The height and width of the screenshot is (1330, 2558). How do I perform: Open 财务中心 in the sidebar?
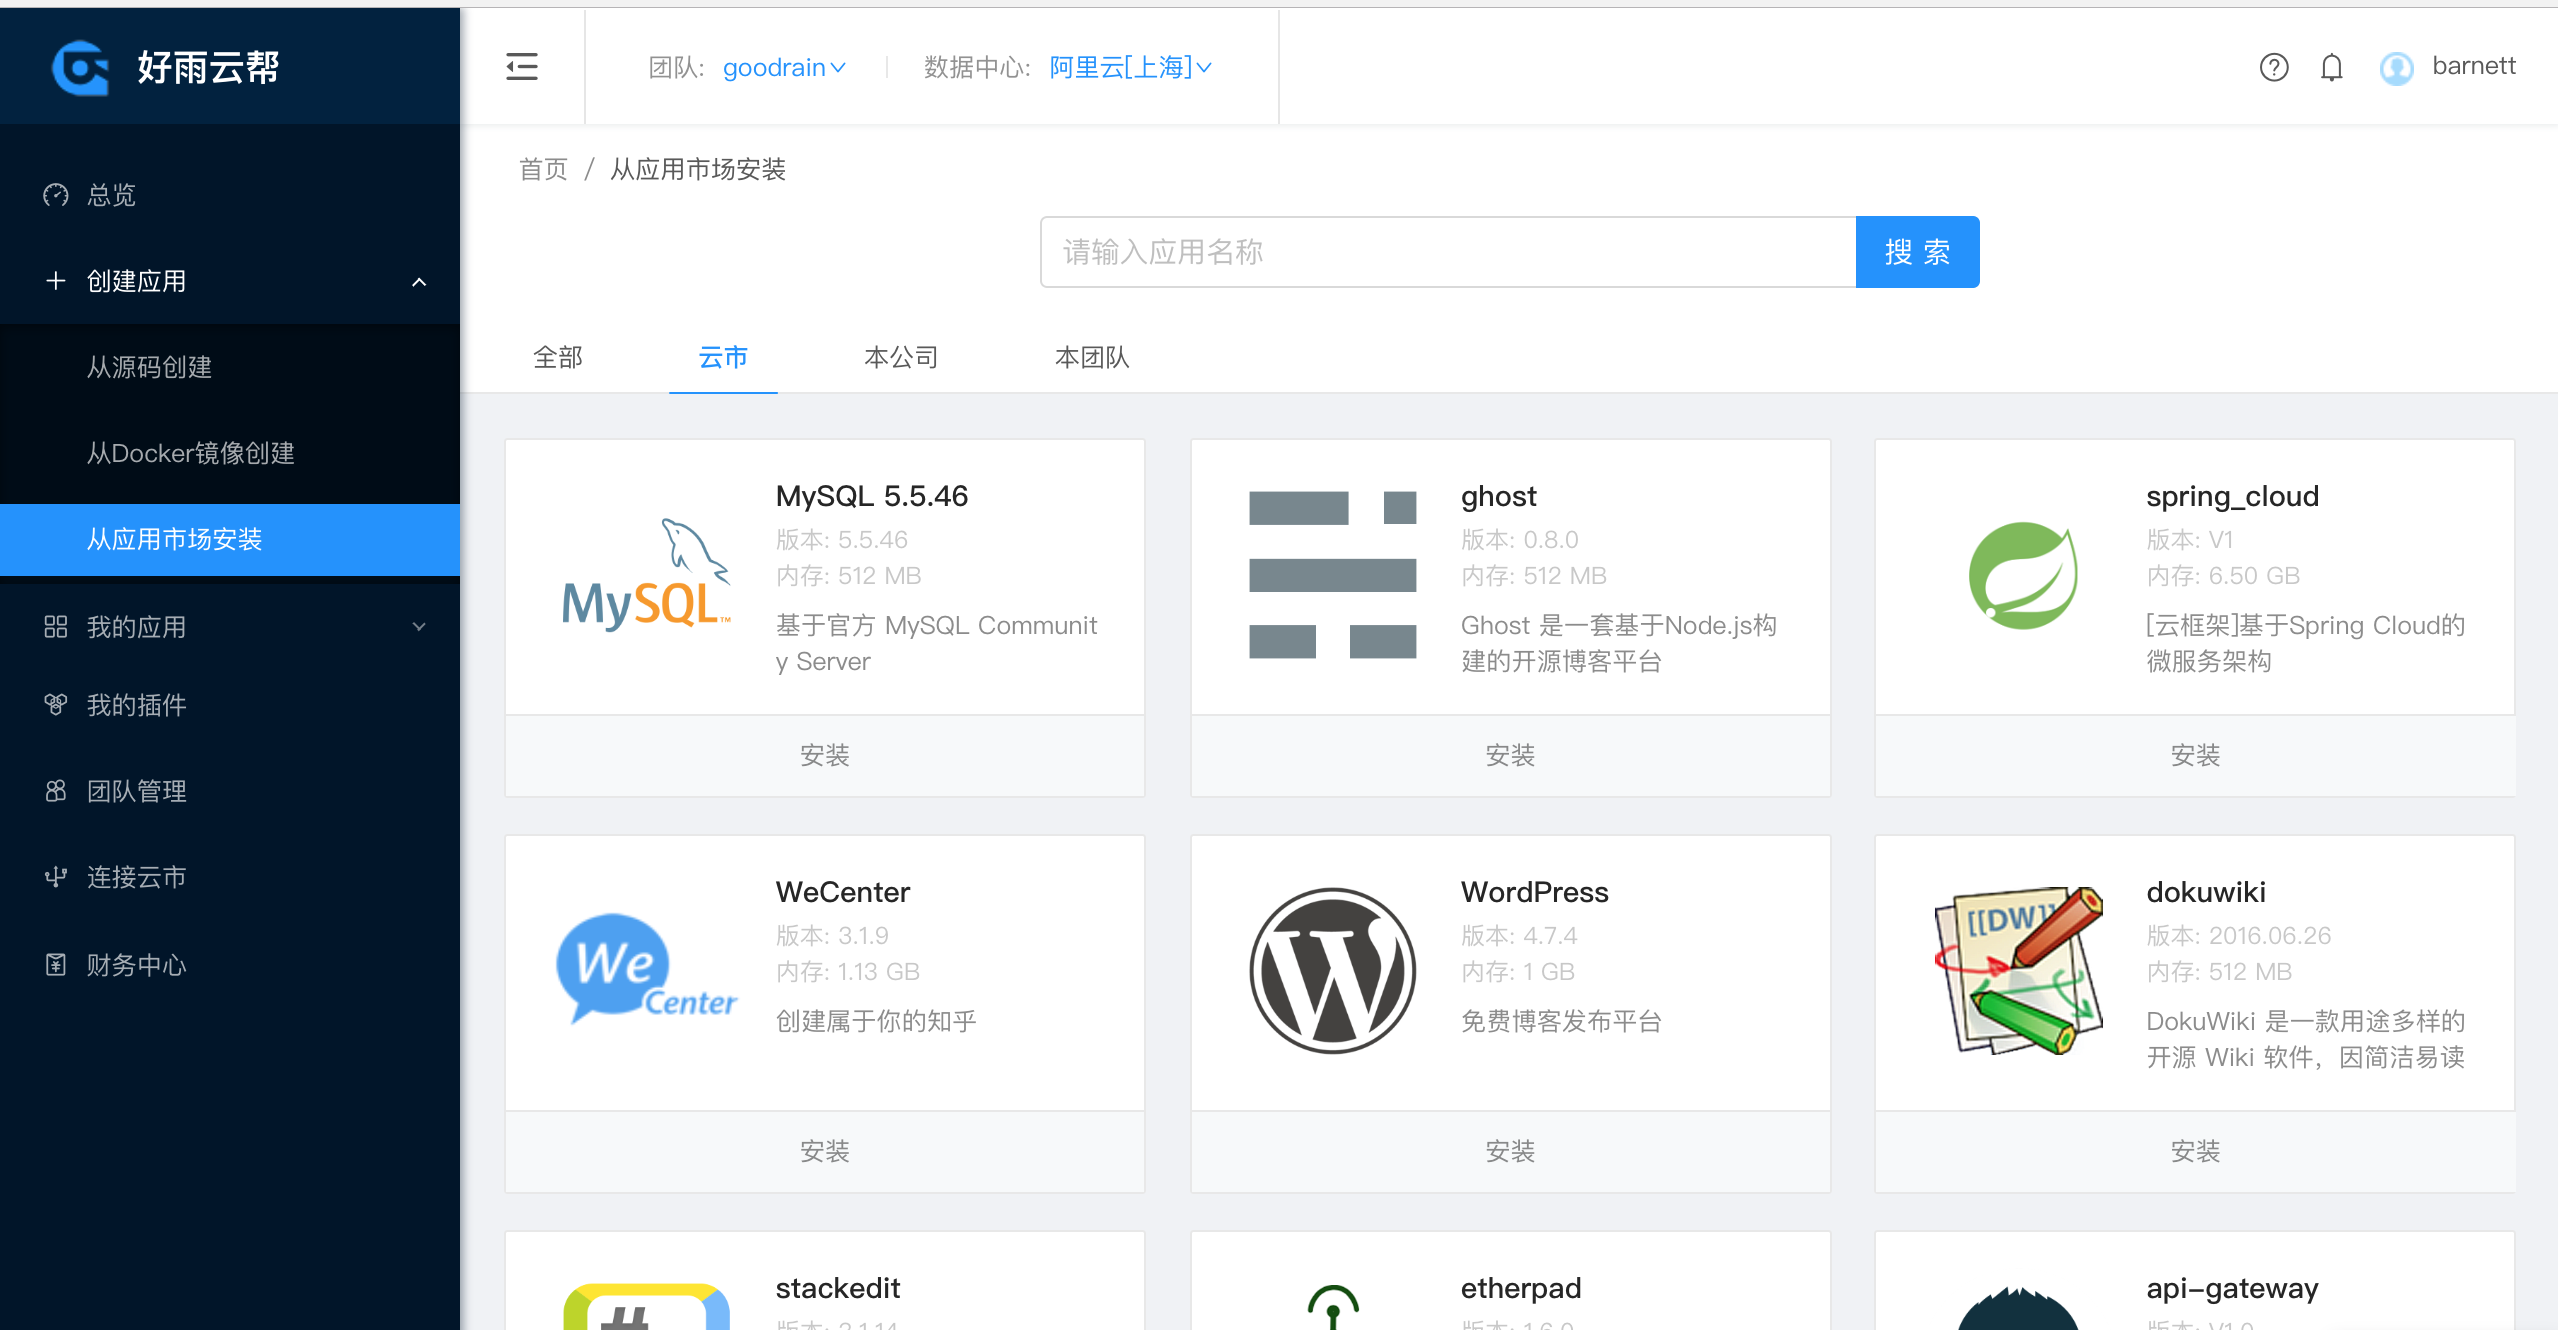[136, 965]
